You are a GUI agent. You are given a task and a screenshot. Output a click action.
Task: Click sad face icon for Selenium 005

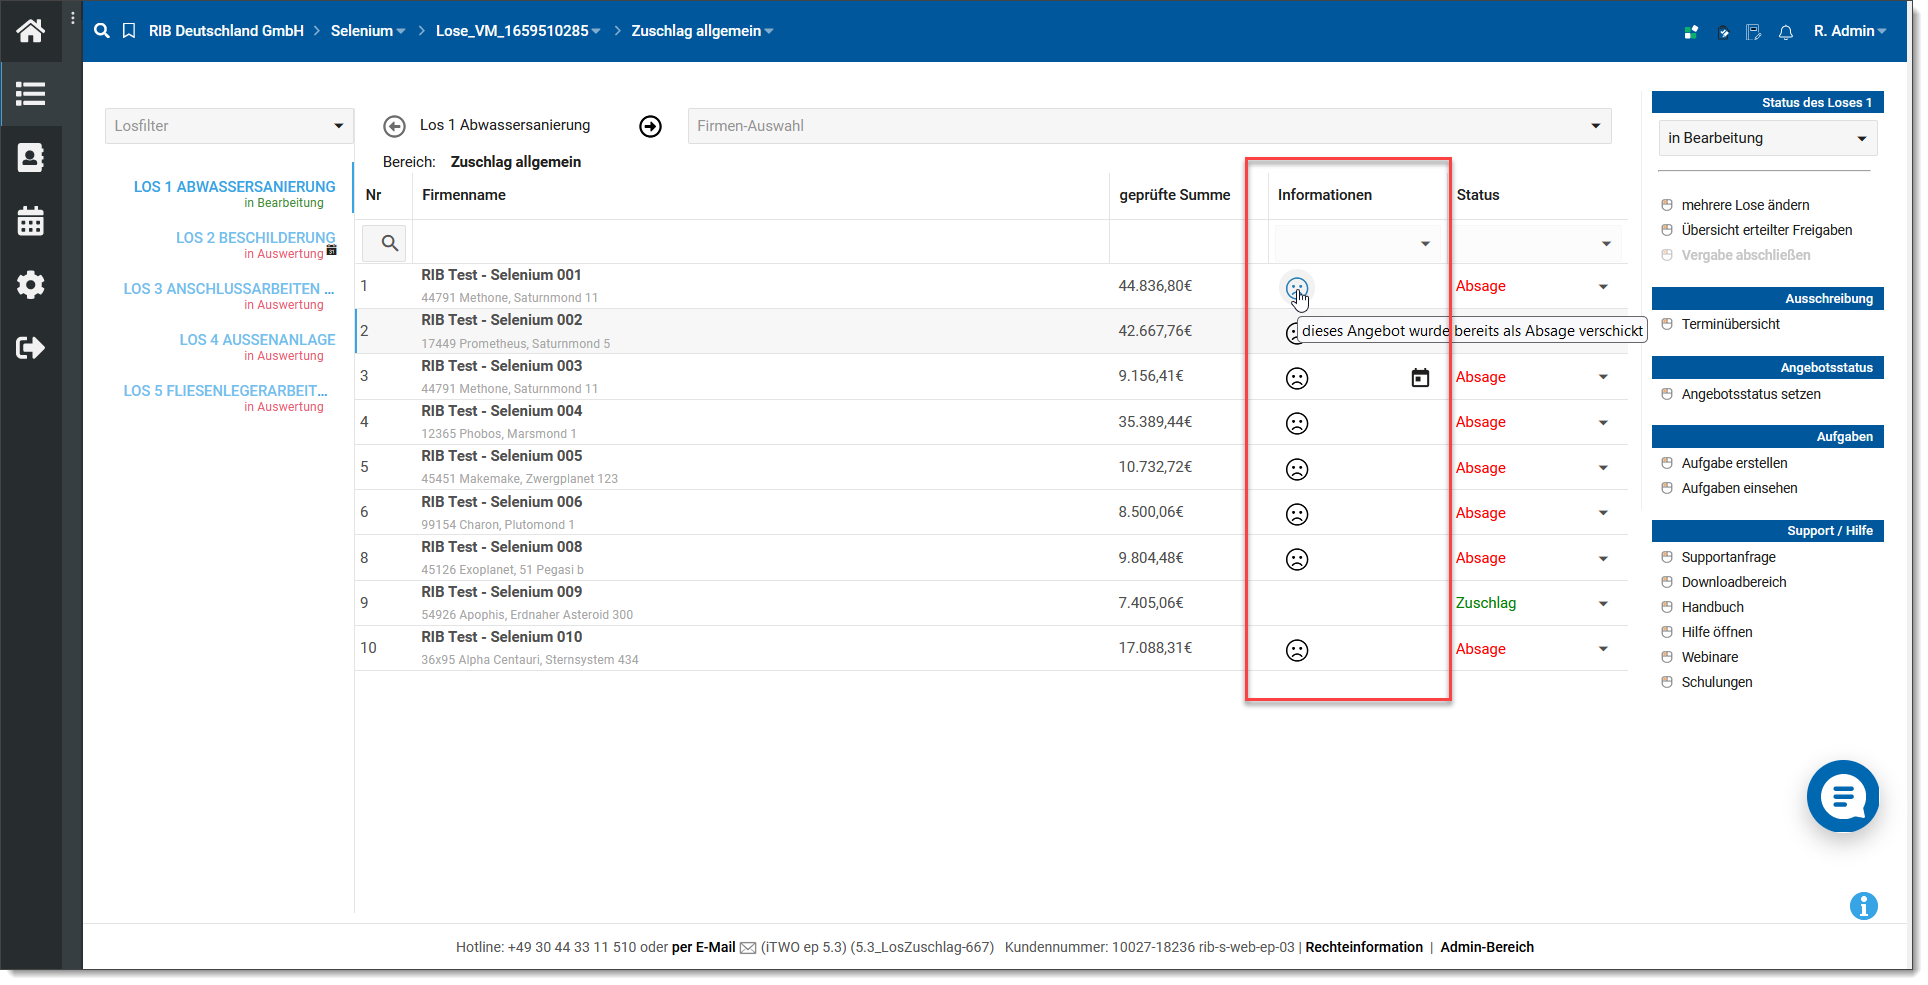tap(1297, 469)
